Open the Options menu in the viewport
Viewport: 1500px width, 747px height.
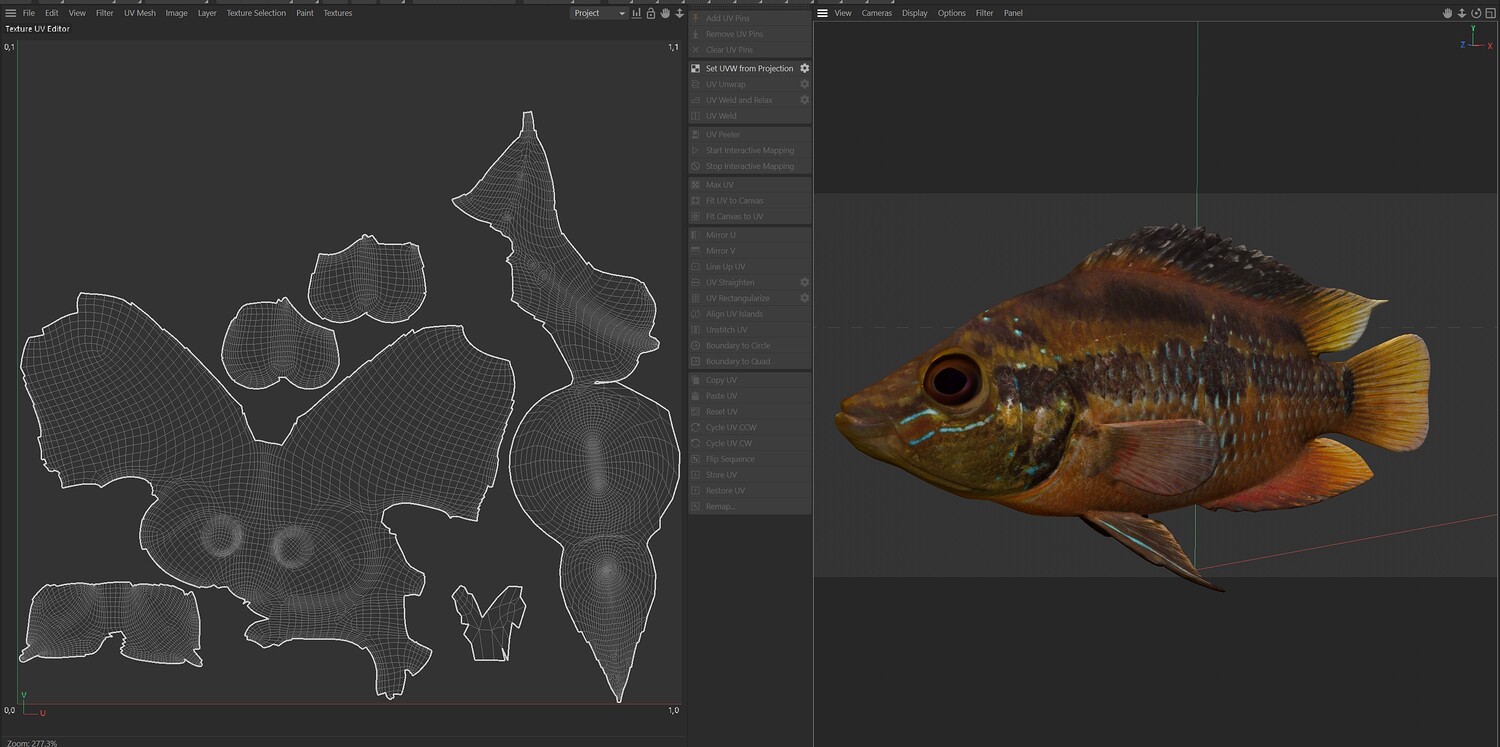point(952,13)
